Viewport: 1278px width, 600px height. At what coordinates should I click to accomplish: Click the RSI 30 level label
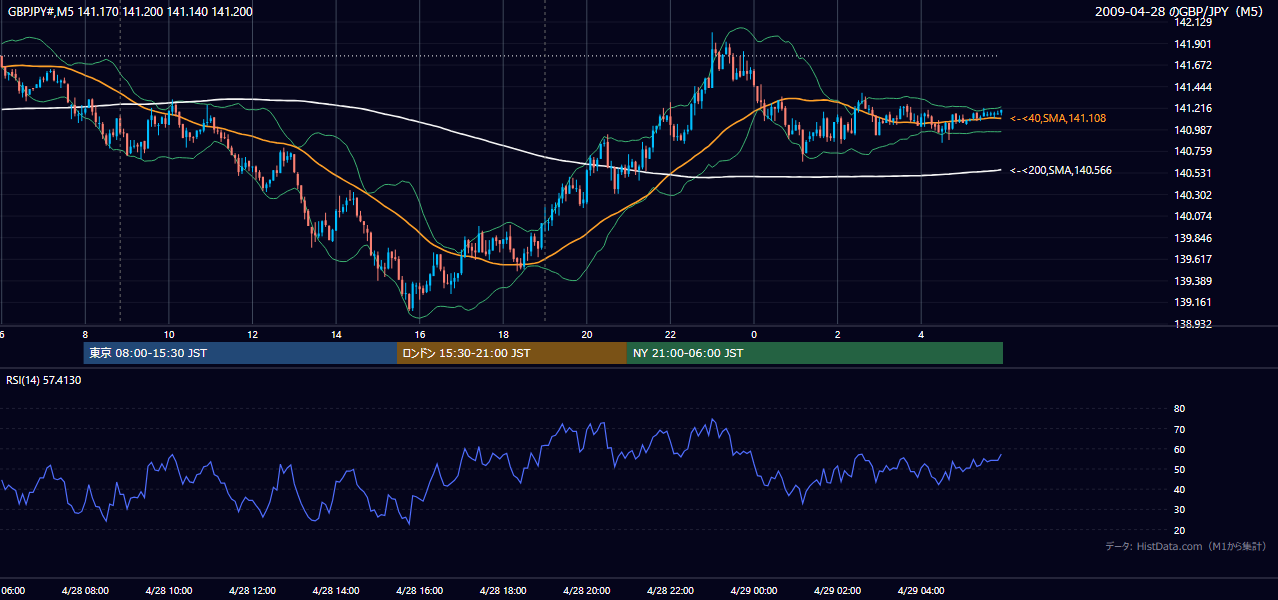tap(1179, 510)
